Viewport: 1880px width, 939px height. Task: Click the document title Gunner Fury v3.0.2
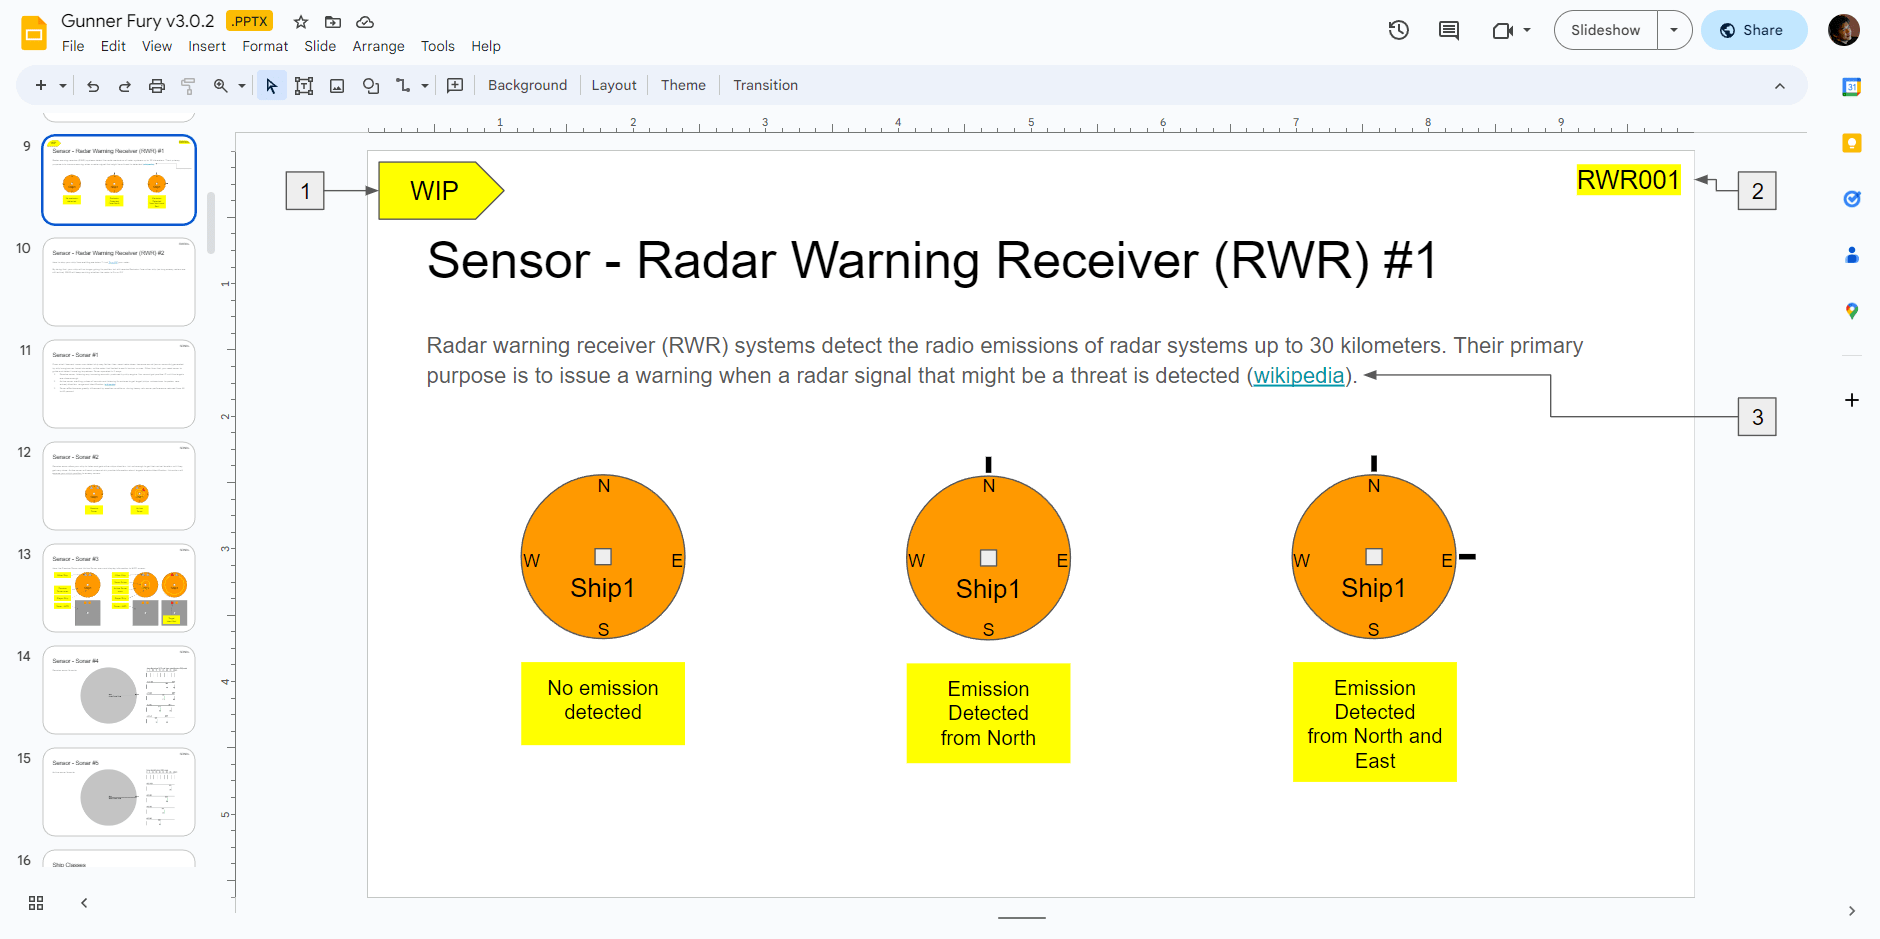pyautogui.click(x=138, y=21)
